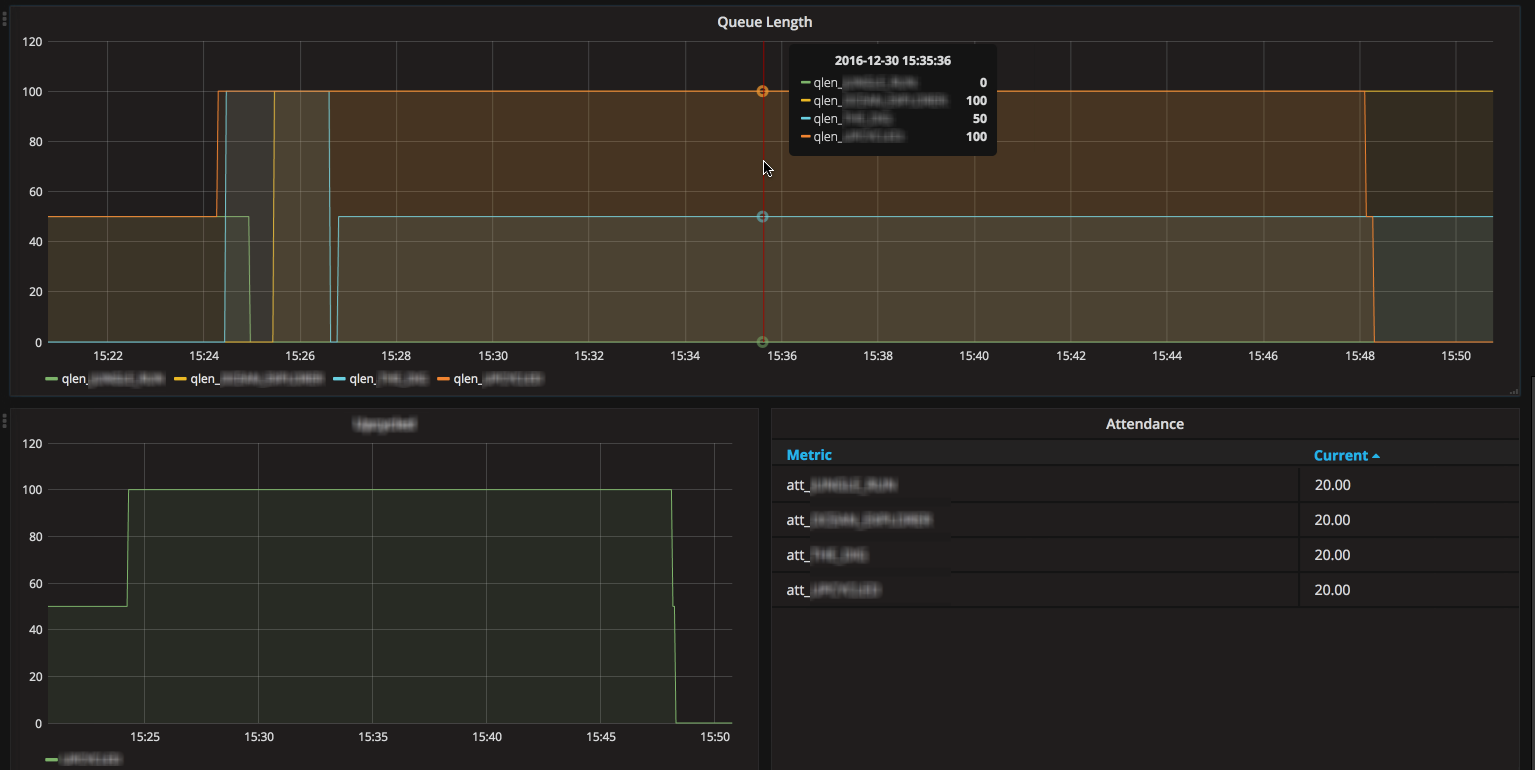Viewport: 1535px width, 770px height.
Task: Click the 15:50 label on Queue Length axis
Action: [1455, 356]
